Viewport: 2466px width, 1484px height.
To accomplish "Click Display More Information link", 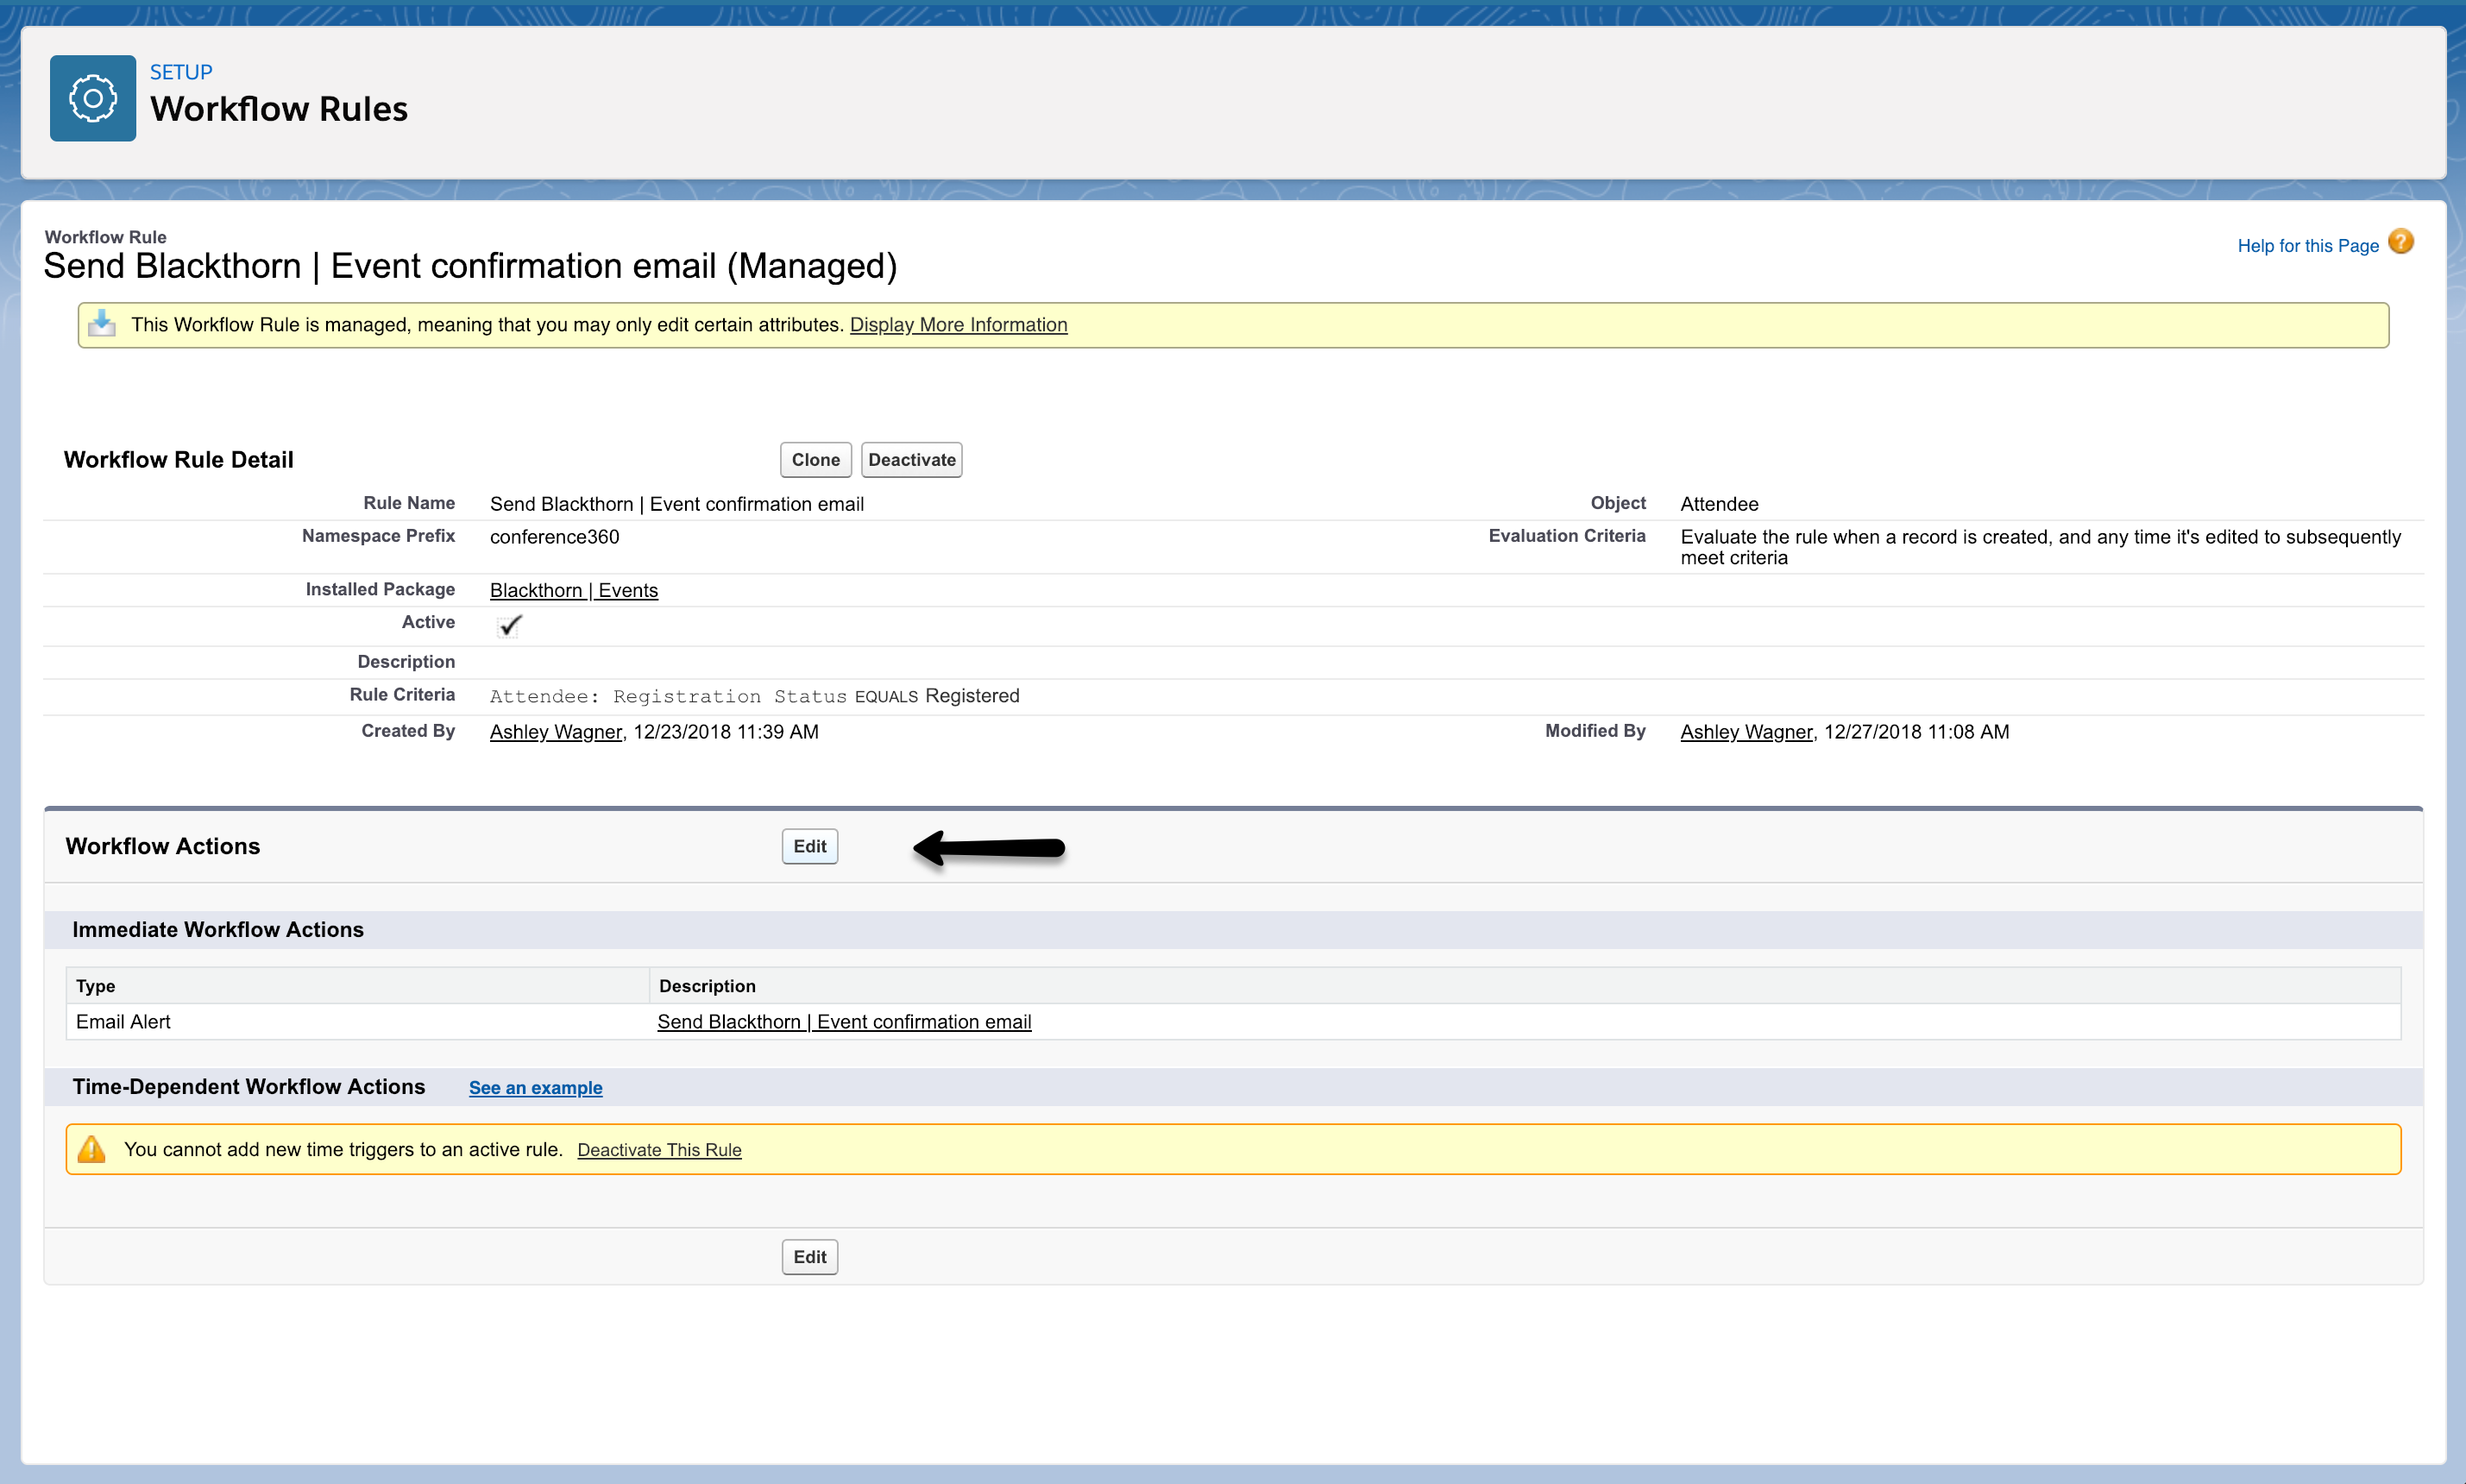I will tap(958, 324).
